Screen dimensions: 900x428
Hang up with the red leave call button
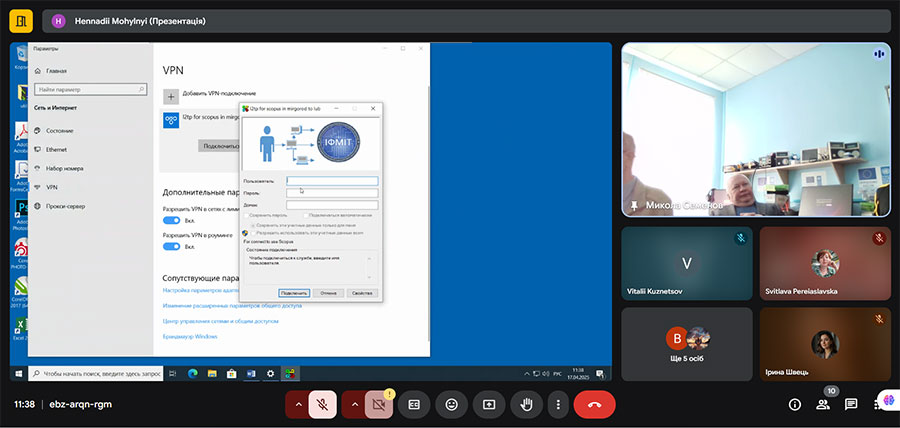pos(594,404)
